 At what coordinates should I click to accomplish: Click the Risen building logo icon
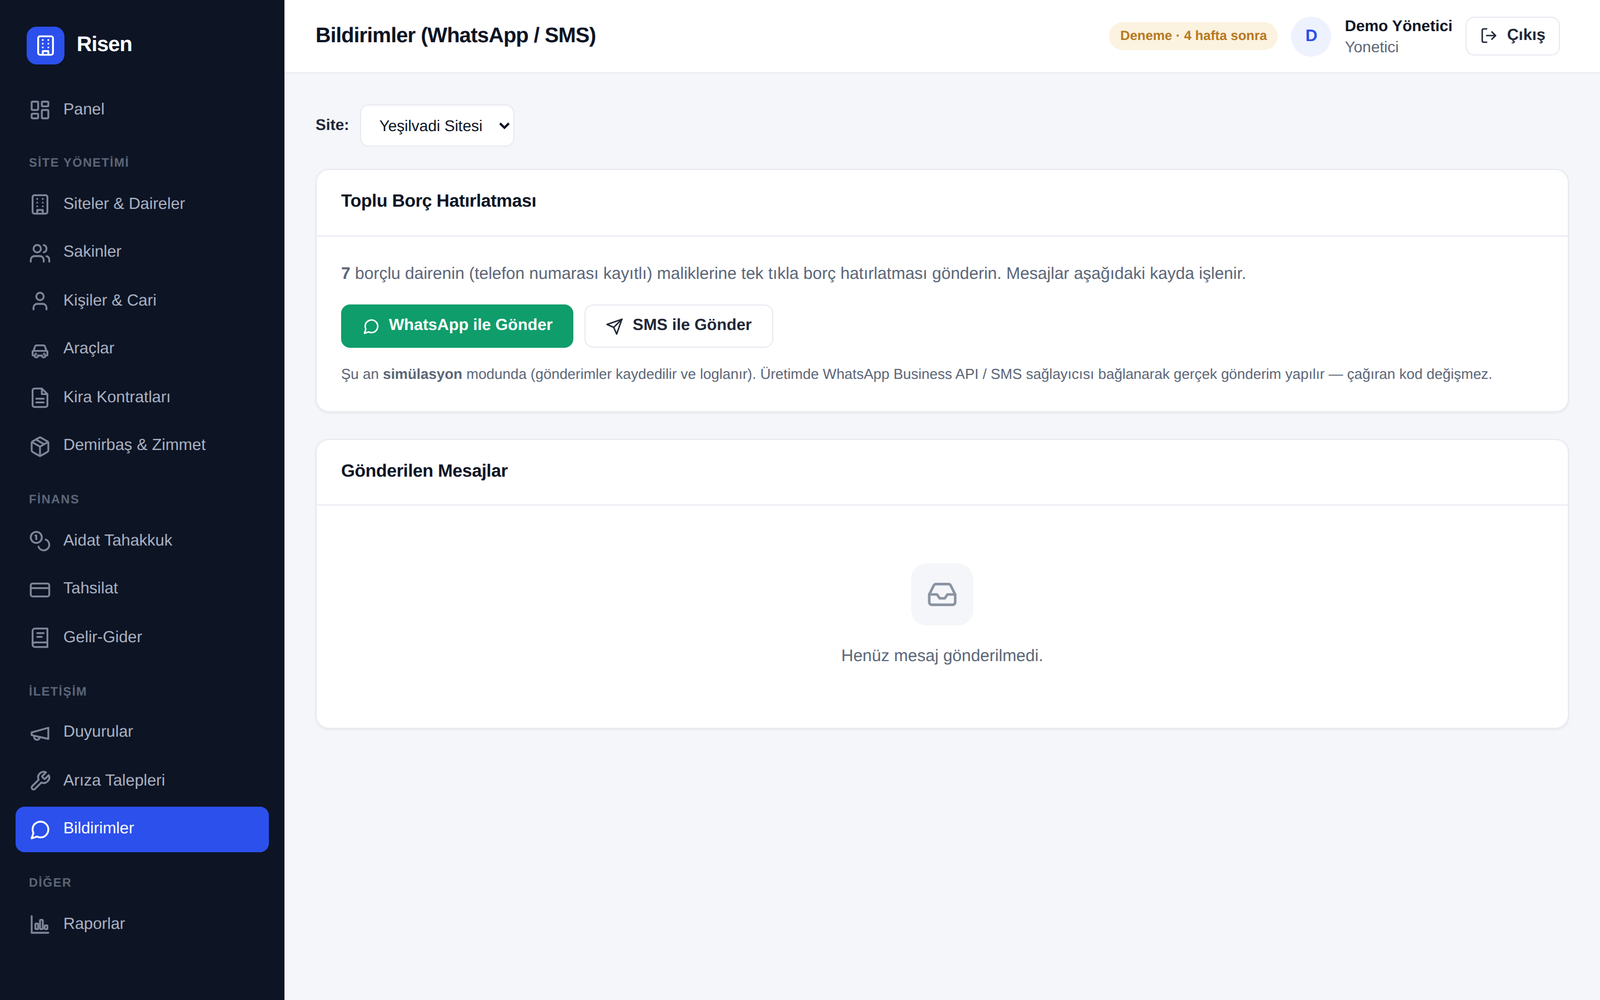[45, 45]
